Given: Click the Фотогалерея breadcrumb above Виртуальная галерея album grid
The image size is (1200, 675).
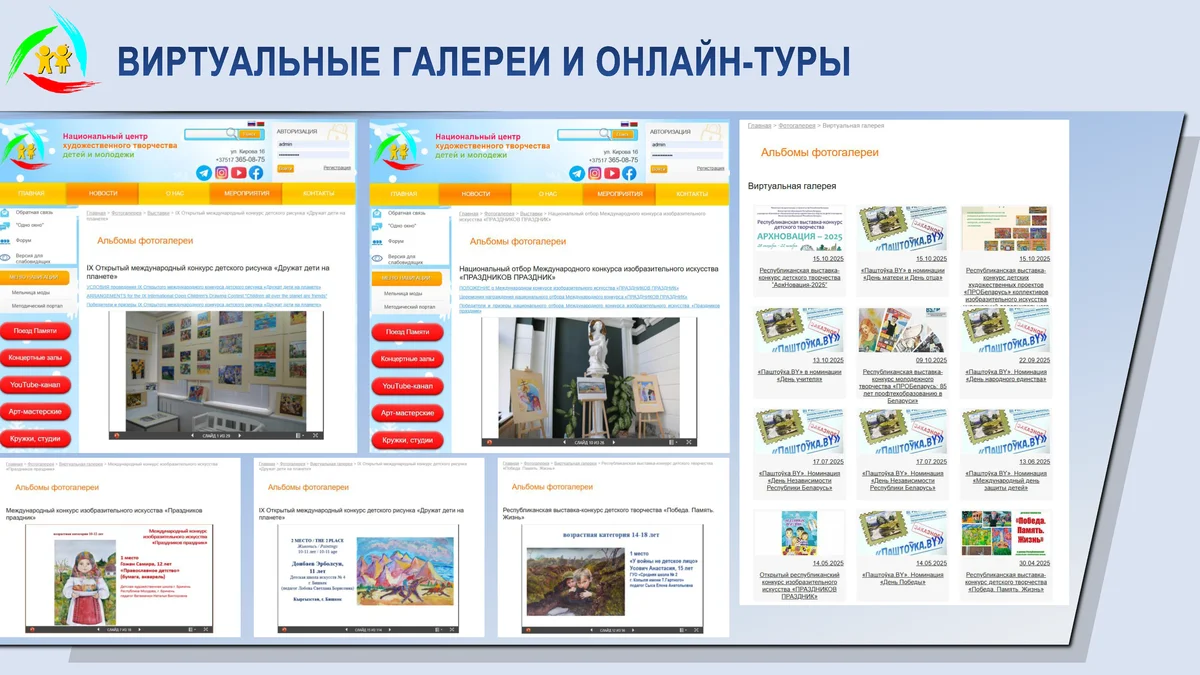Looking at the screenshot, I should pyautogui.click(x=797, y=126).
